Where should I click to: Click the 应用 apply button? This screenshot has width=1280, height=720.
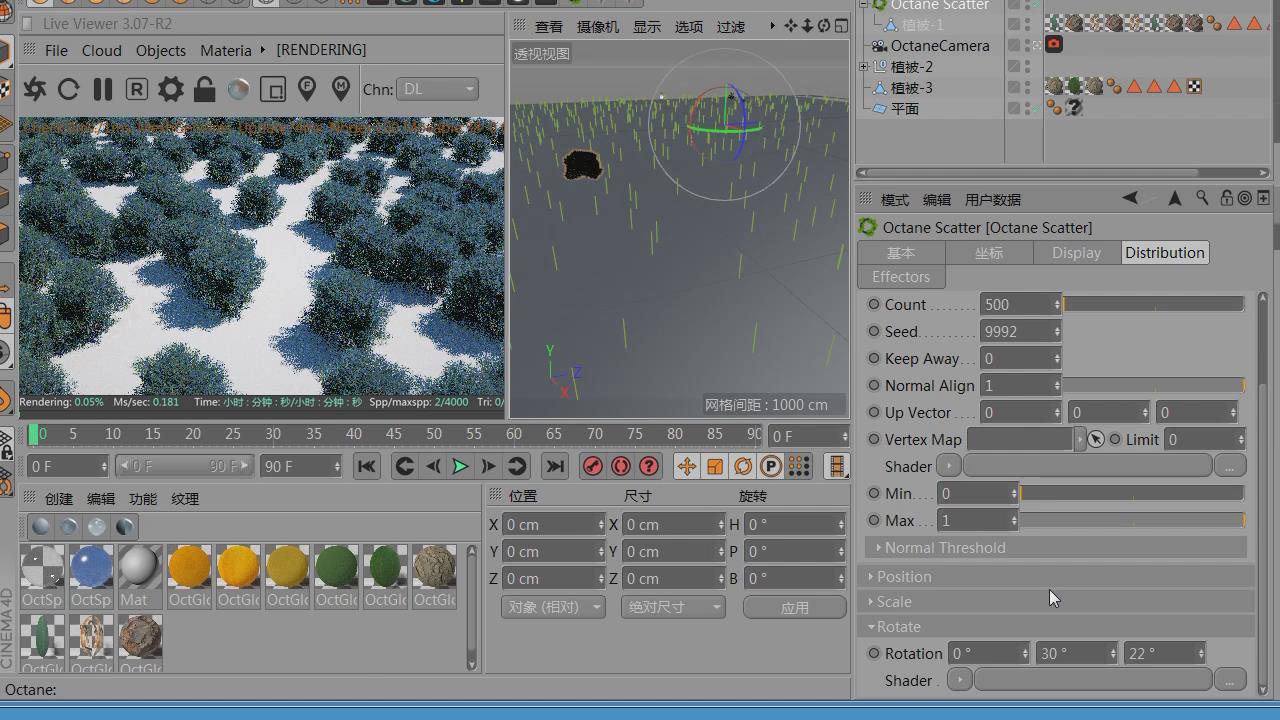[x=795, y=607]
